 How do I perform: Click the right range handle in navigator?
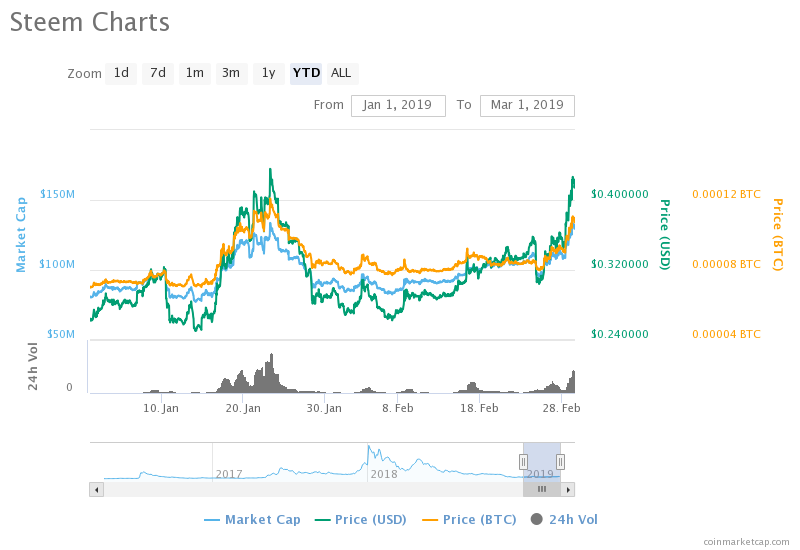[560, 462]
